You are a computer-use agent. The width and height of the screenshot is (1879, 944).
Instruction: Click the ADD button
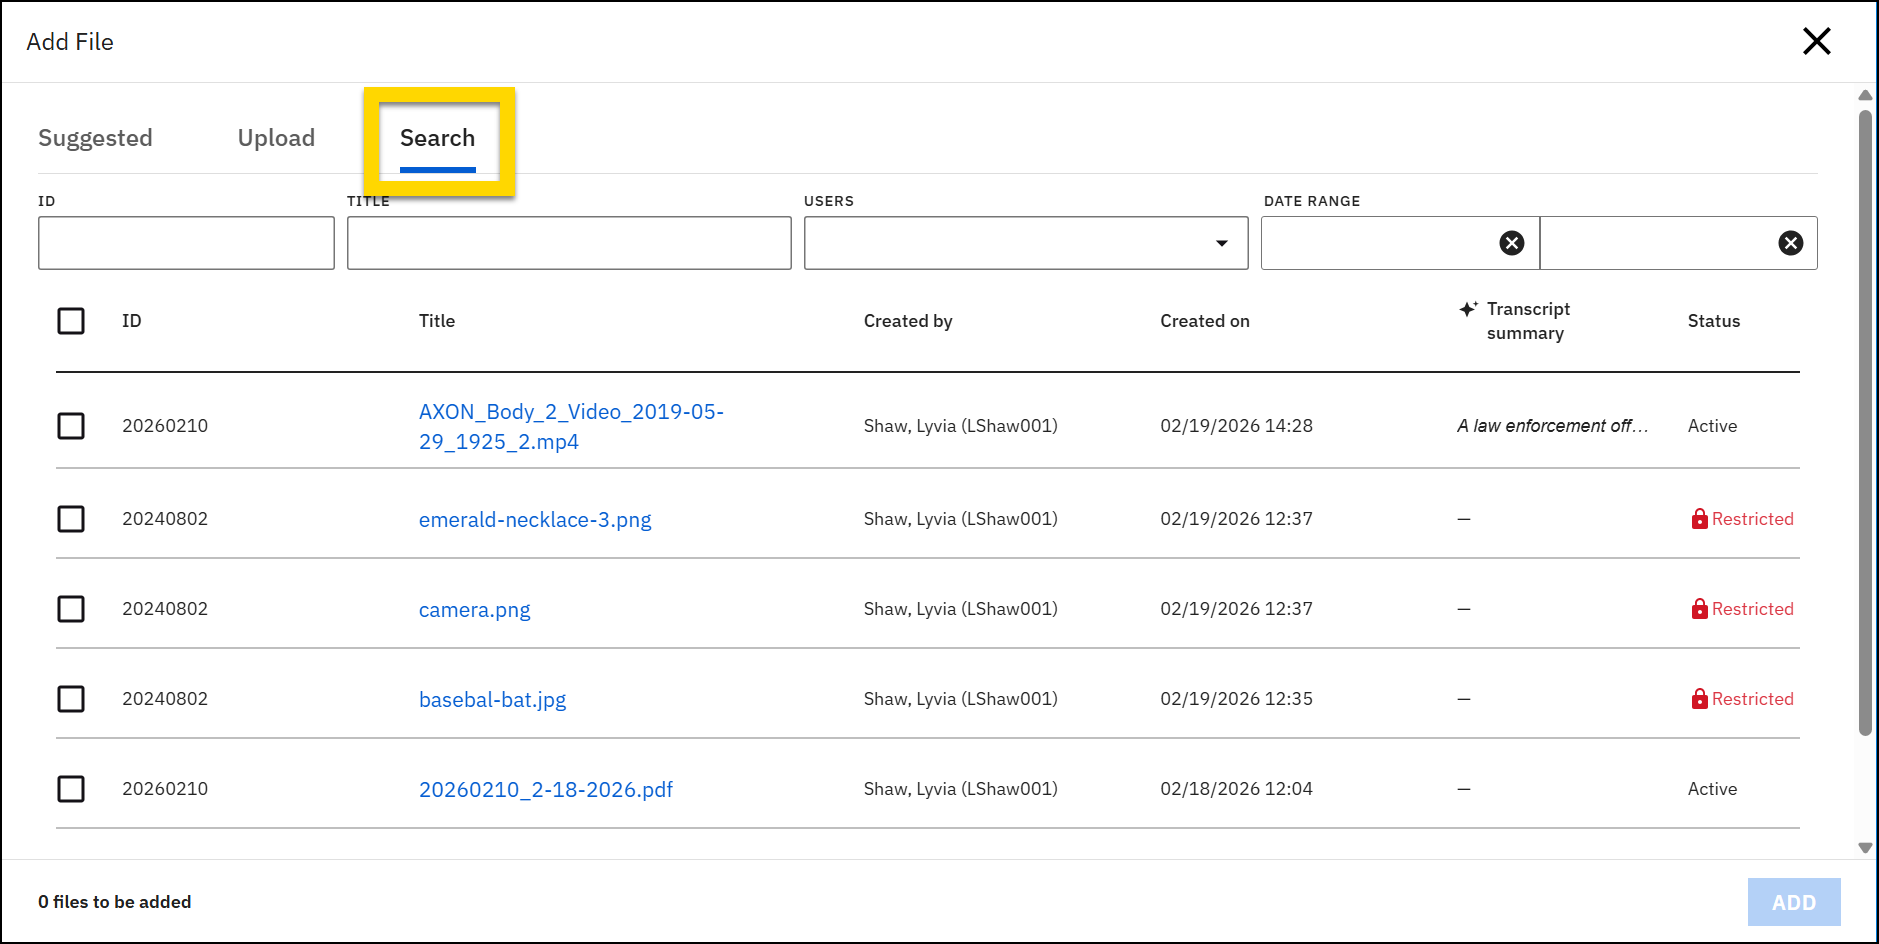[x=1794, y=901]
